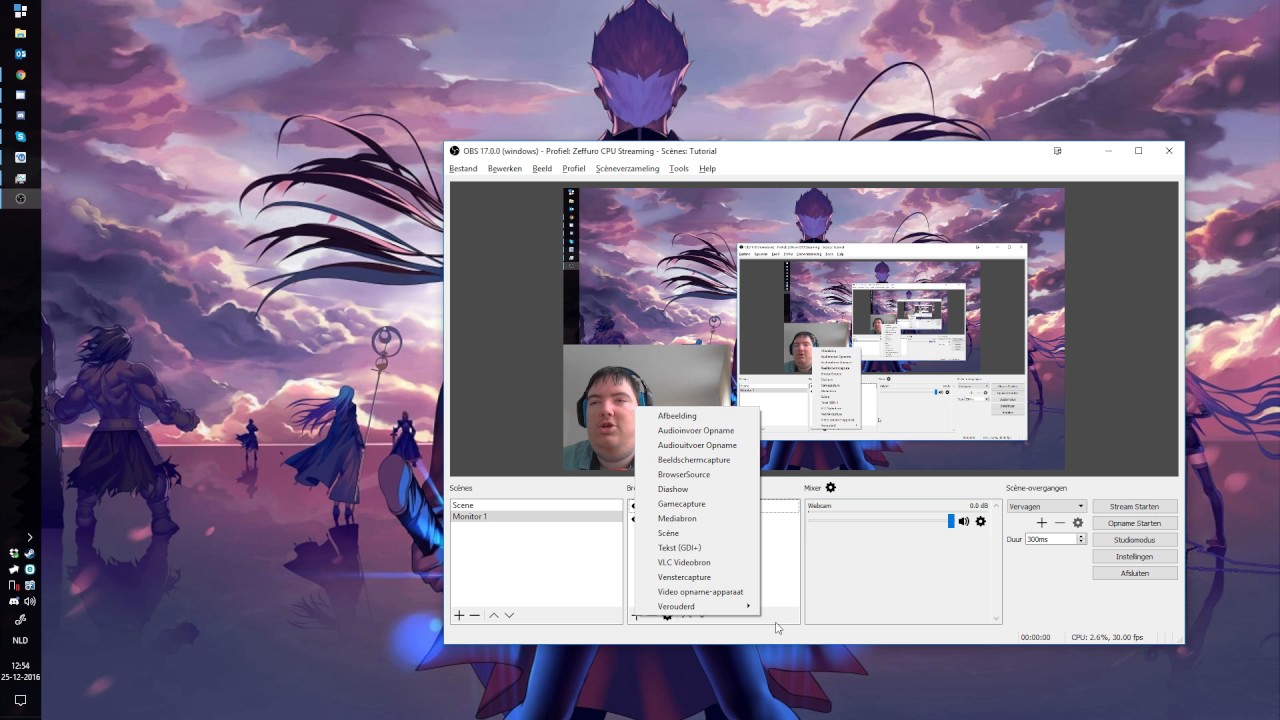Remove the selected scene with the minus icon
This screenshot has width=1280, height=720.
[x=475, y=615]
